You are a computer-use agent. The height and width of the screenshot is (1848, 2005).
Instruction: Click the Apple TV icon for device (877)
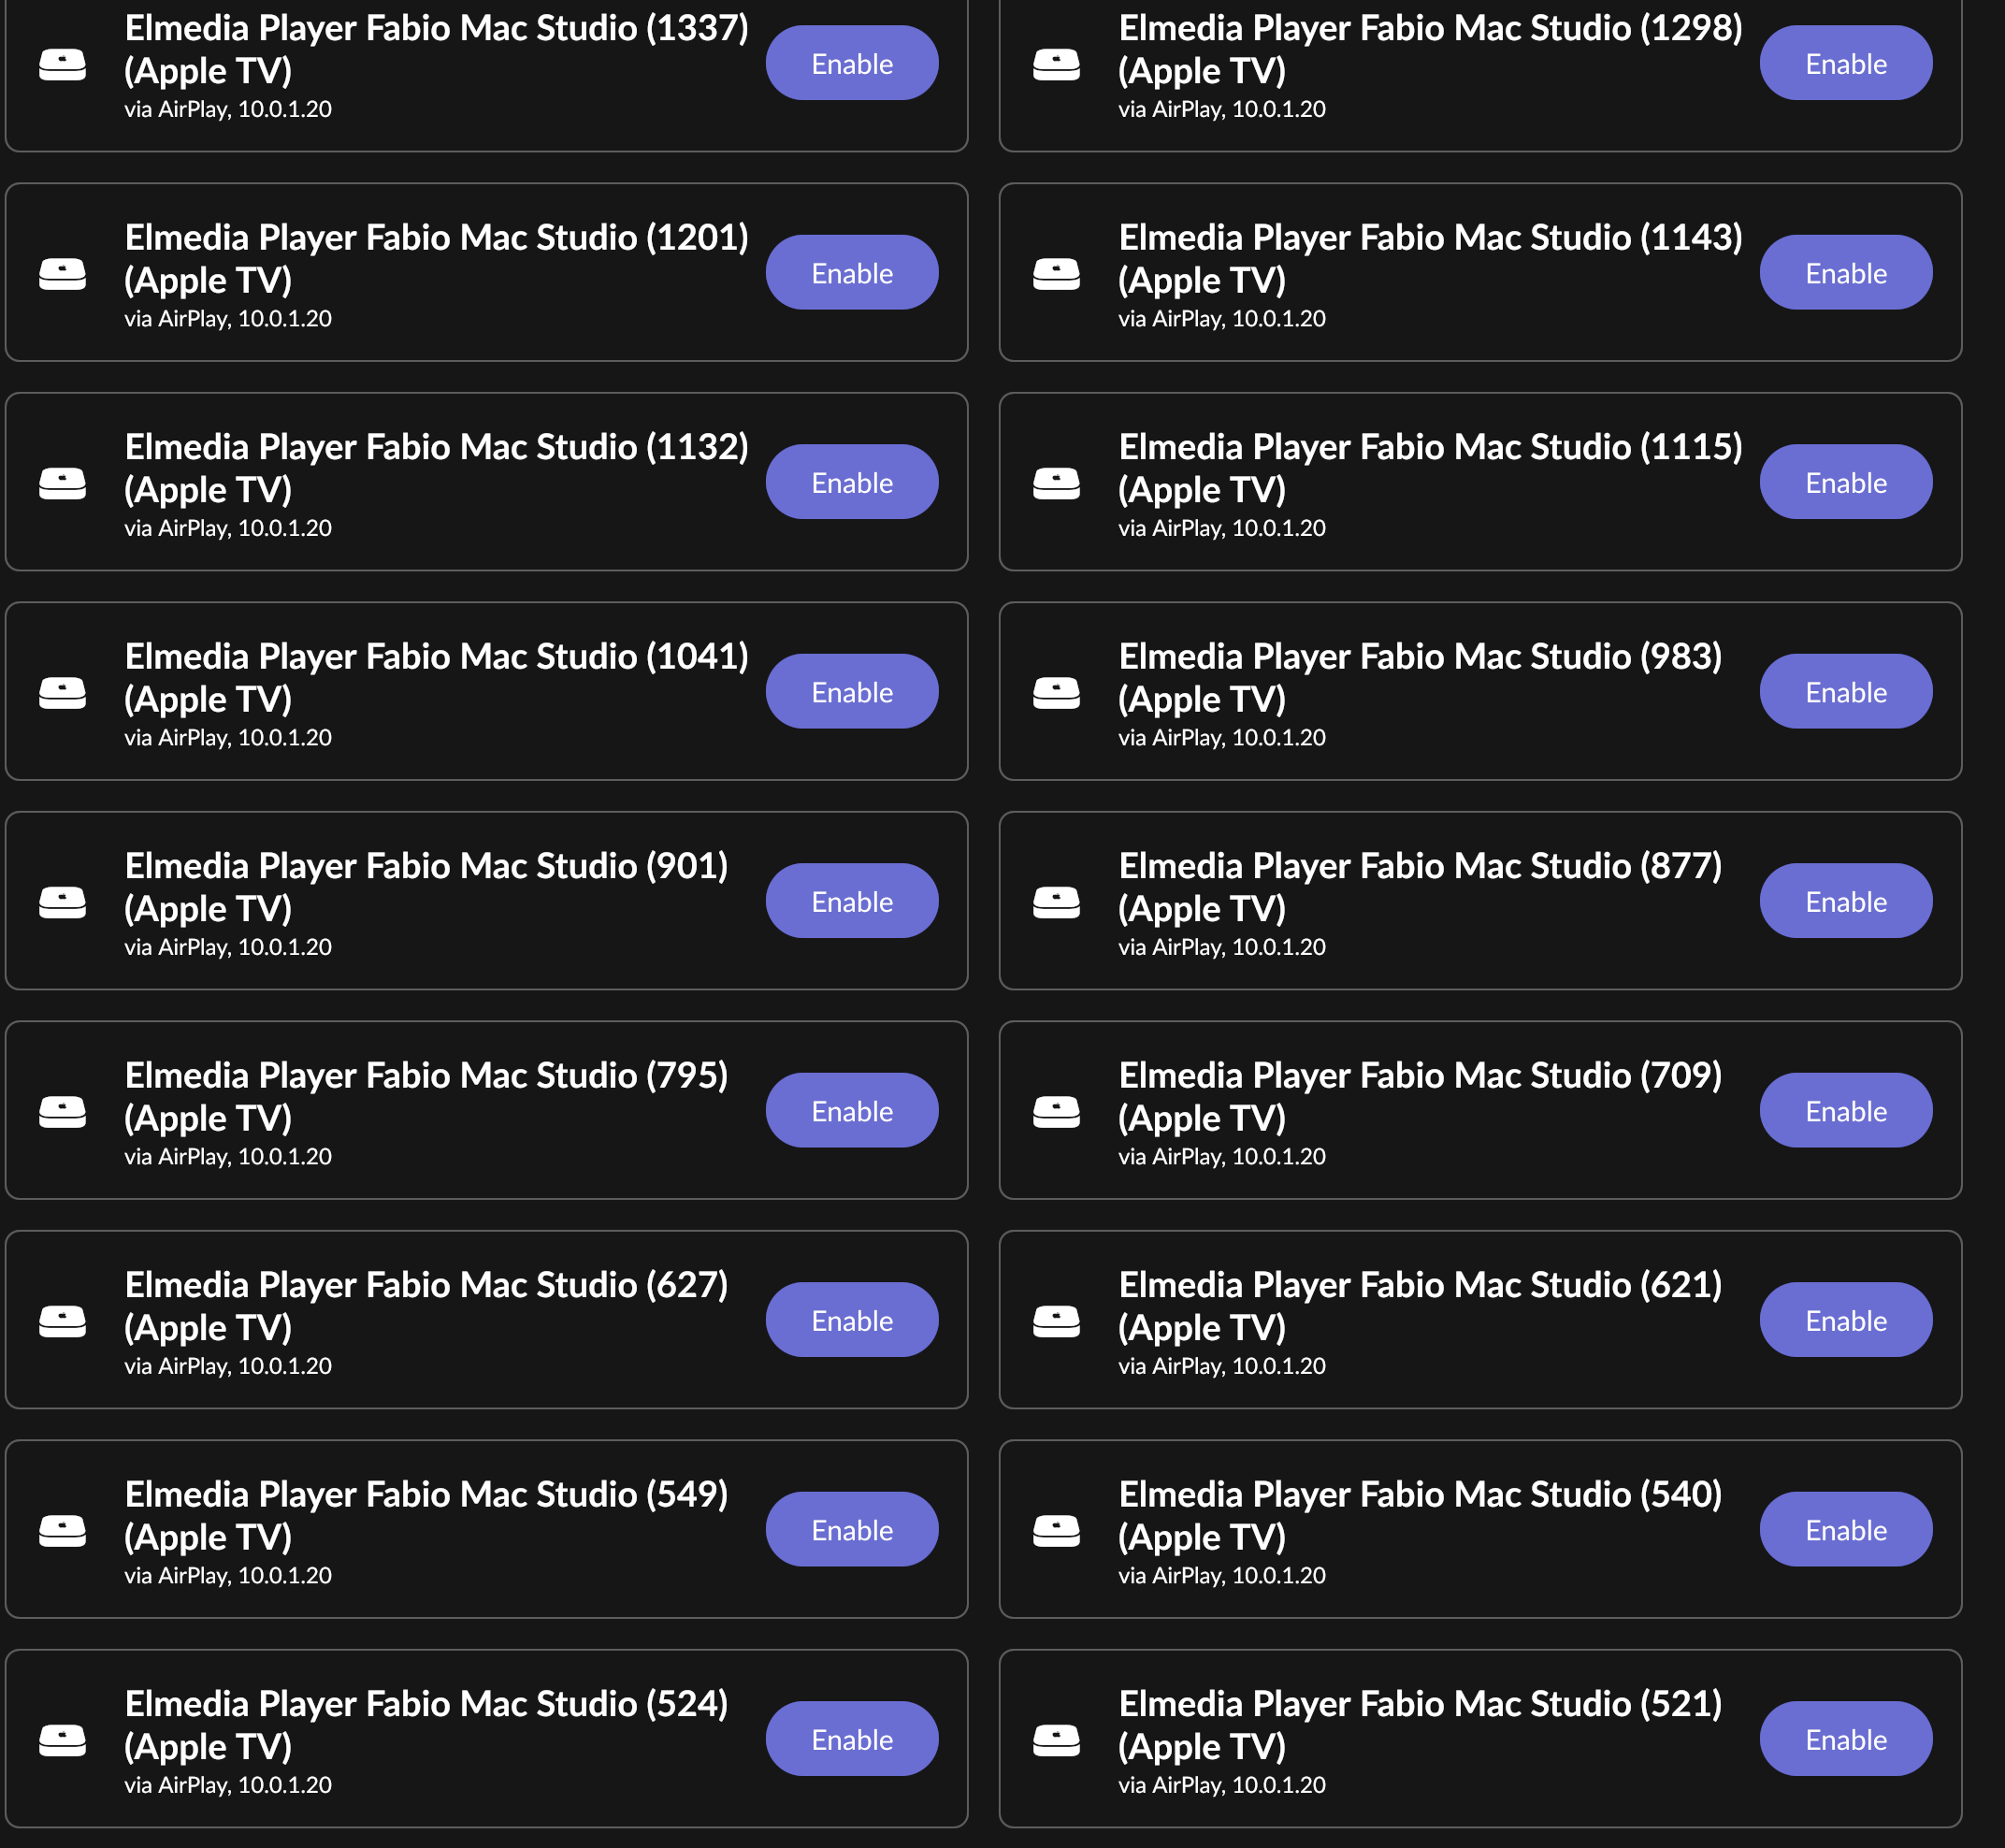pyautogui.click(x=1056, y=903)
